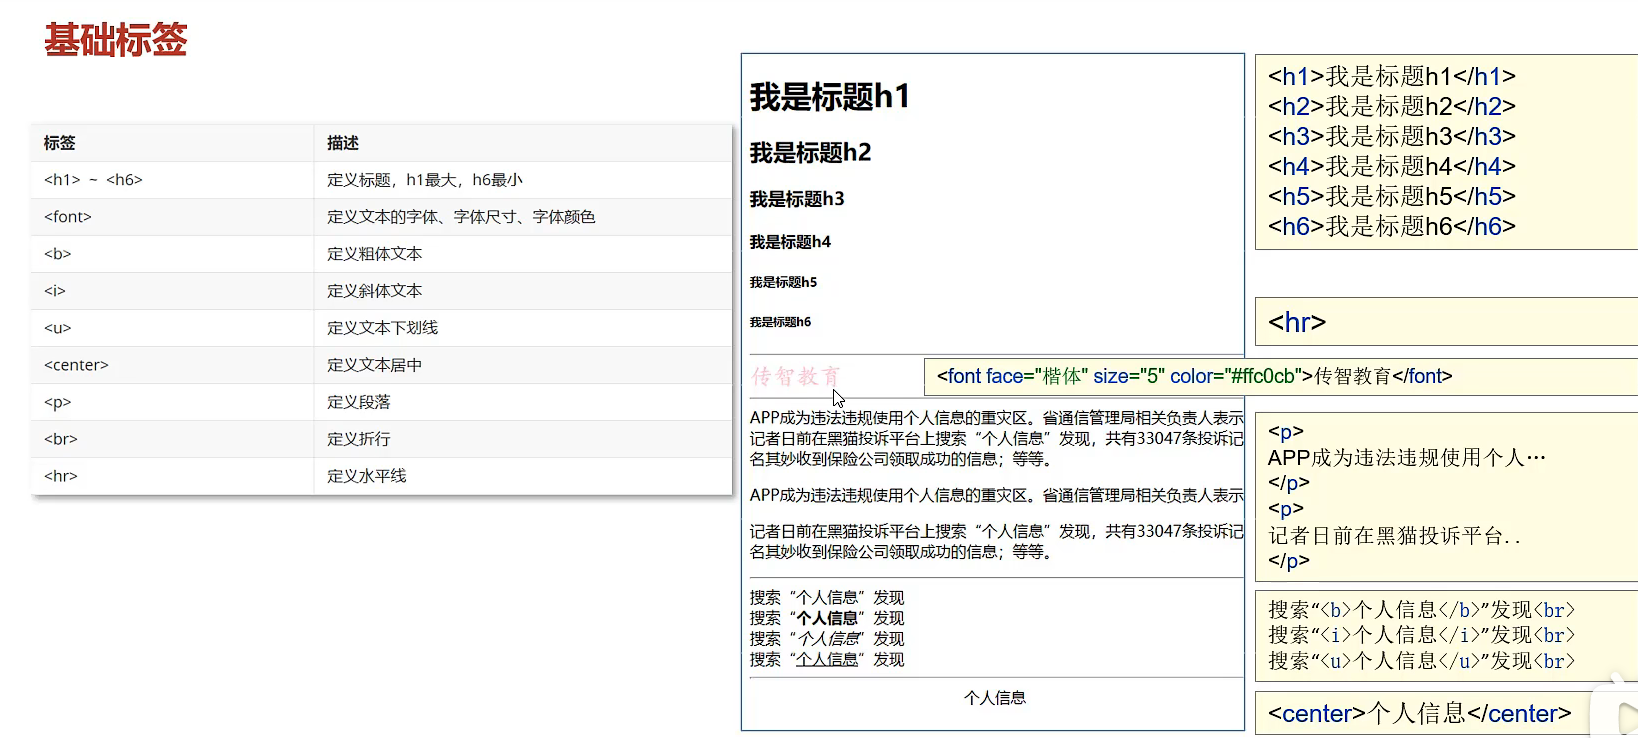The image size is (1638, 738).
Task: Click code line "<h6>我是标题h6</h6>"
Action: [x=1392, y=226]
